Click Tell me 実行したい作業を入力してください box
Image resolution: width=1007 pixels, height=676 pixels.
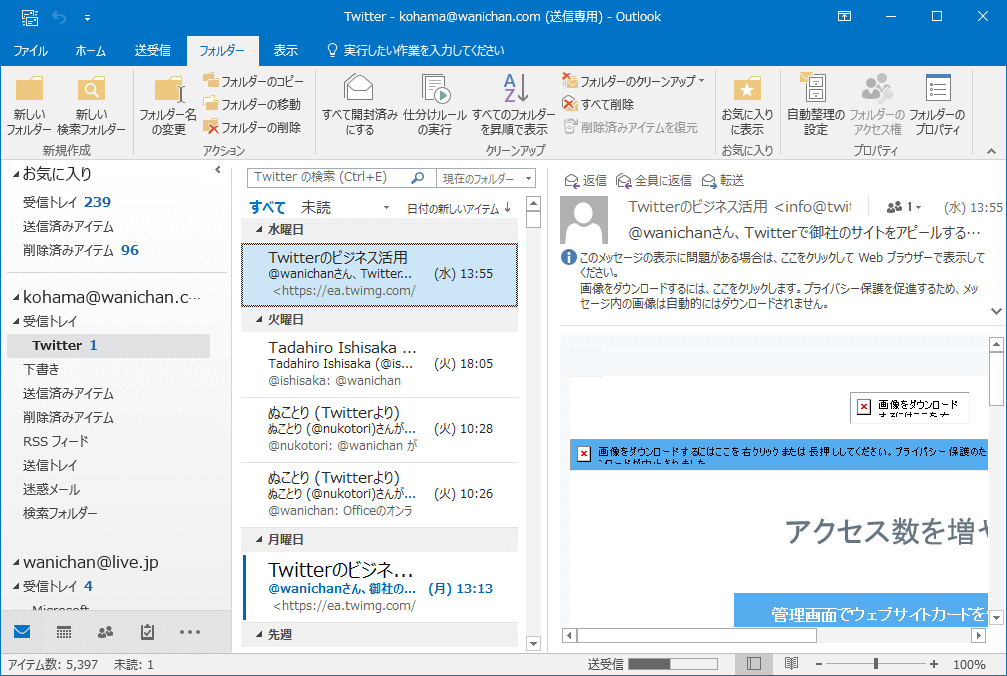coord(416,50)
